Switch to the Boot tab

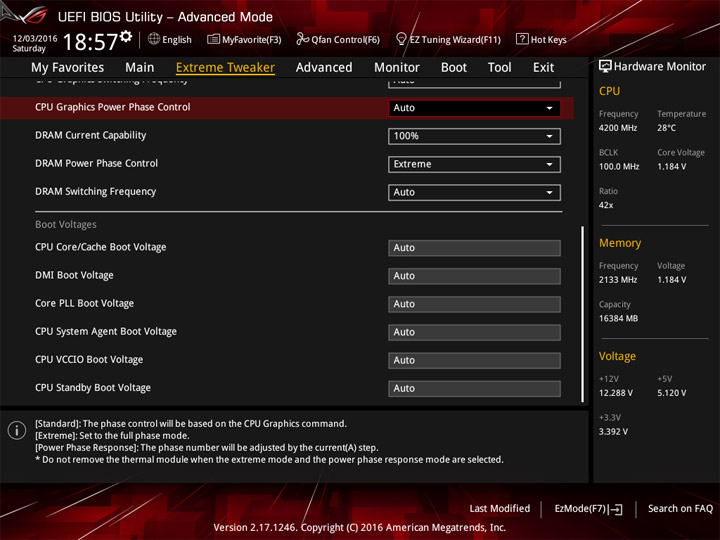(454, 68)
